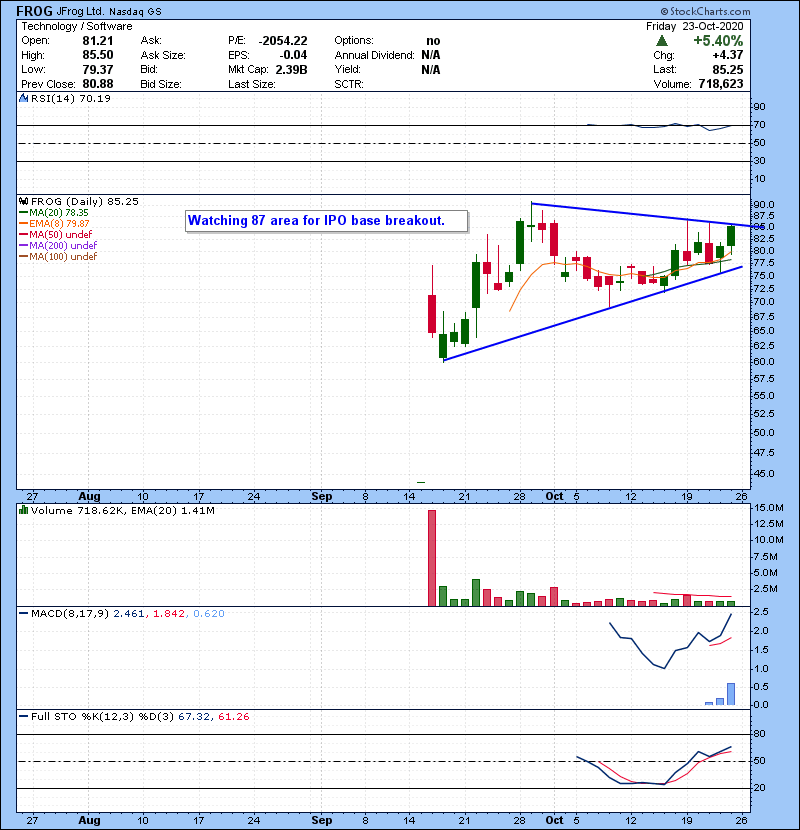
Task: Click the green up-arrow change icon
Action: tap(661, 41)
